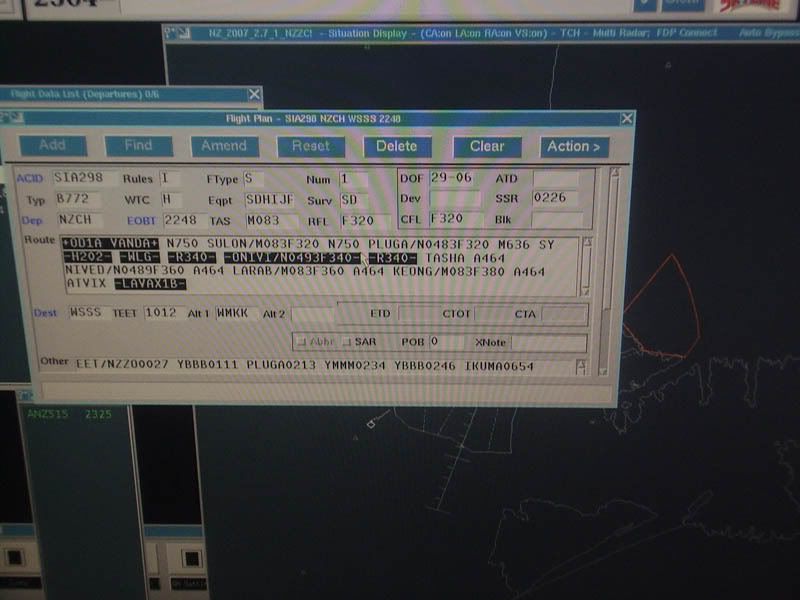800x600 pixels.
Task: Check the SAR checkbox
Action: click(x=347, y=341)
